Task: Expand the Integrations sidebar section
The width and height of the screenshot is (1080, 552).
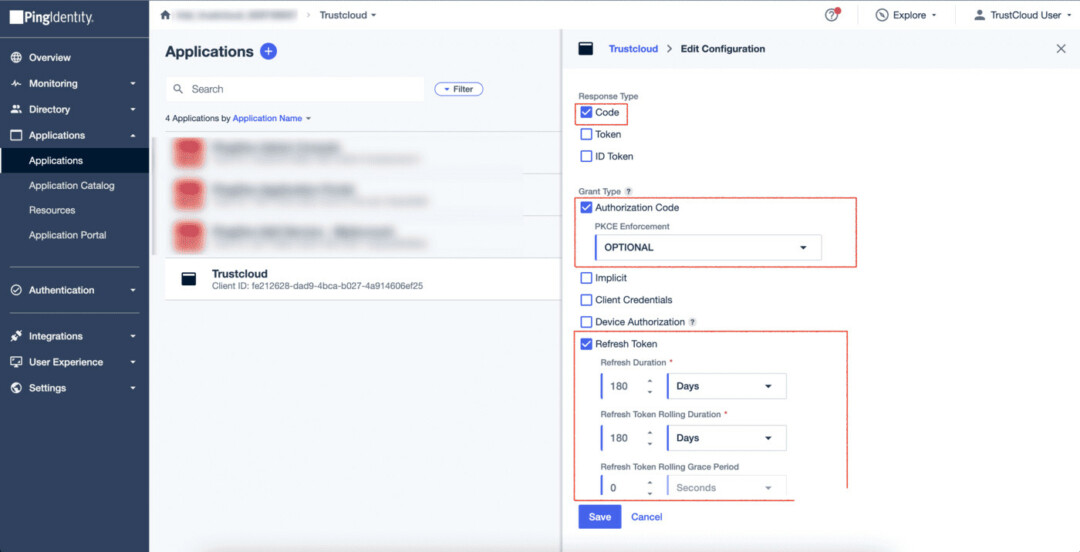Action: (133, 336)
